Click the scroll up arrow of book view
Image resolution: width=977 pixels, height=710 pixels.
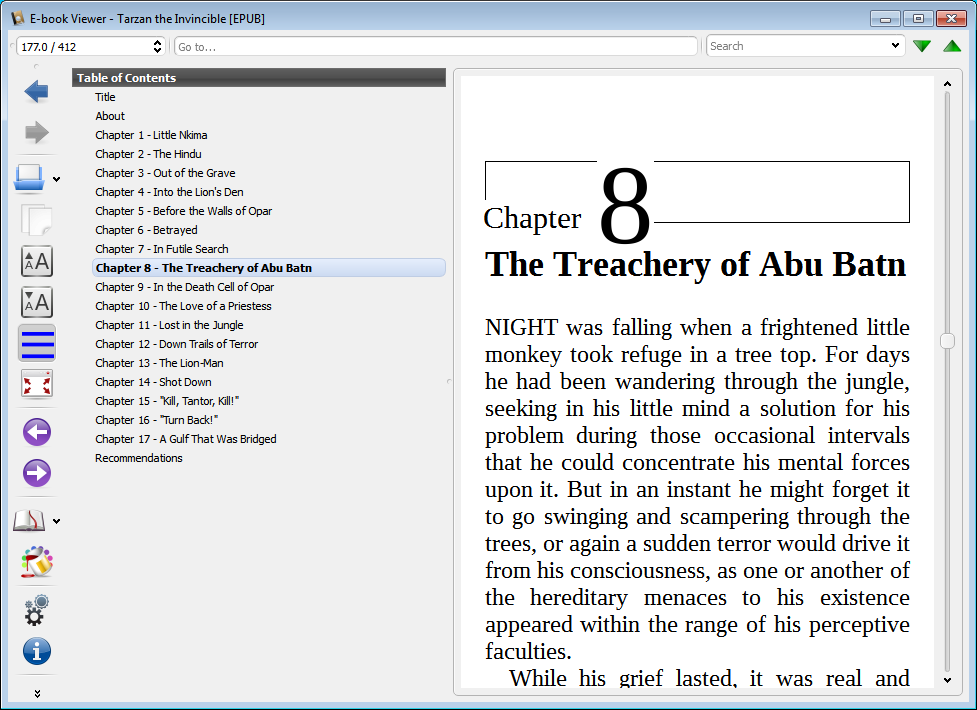click(947, 84)
